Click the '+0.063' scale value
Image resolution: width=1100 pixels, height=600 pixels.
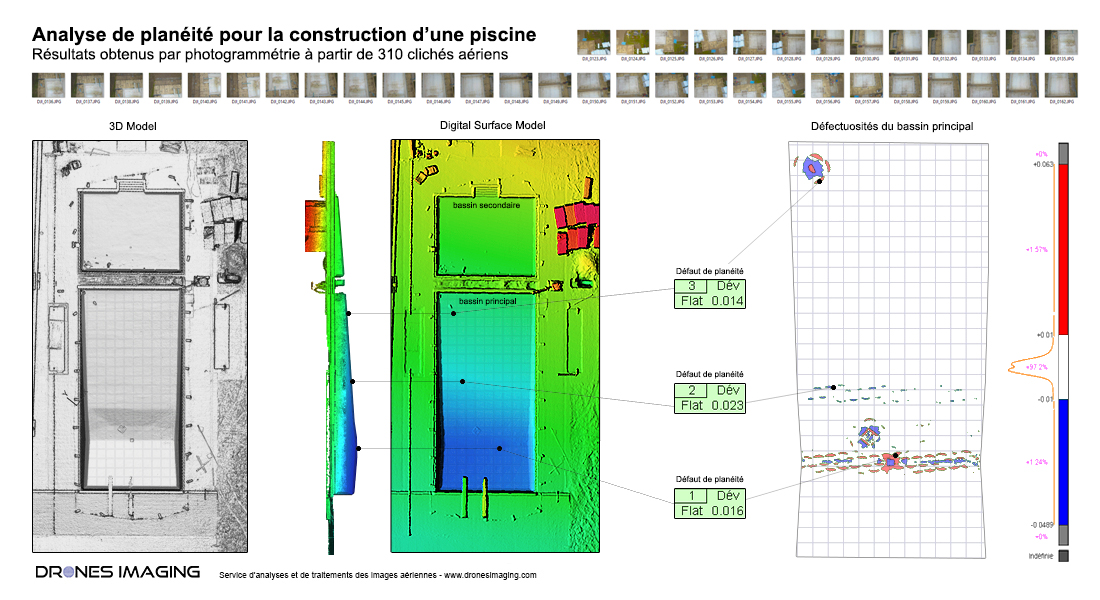pyautogui.click(x=1042, y=164)
